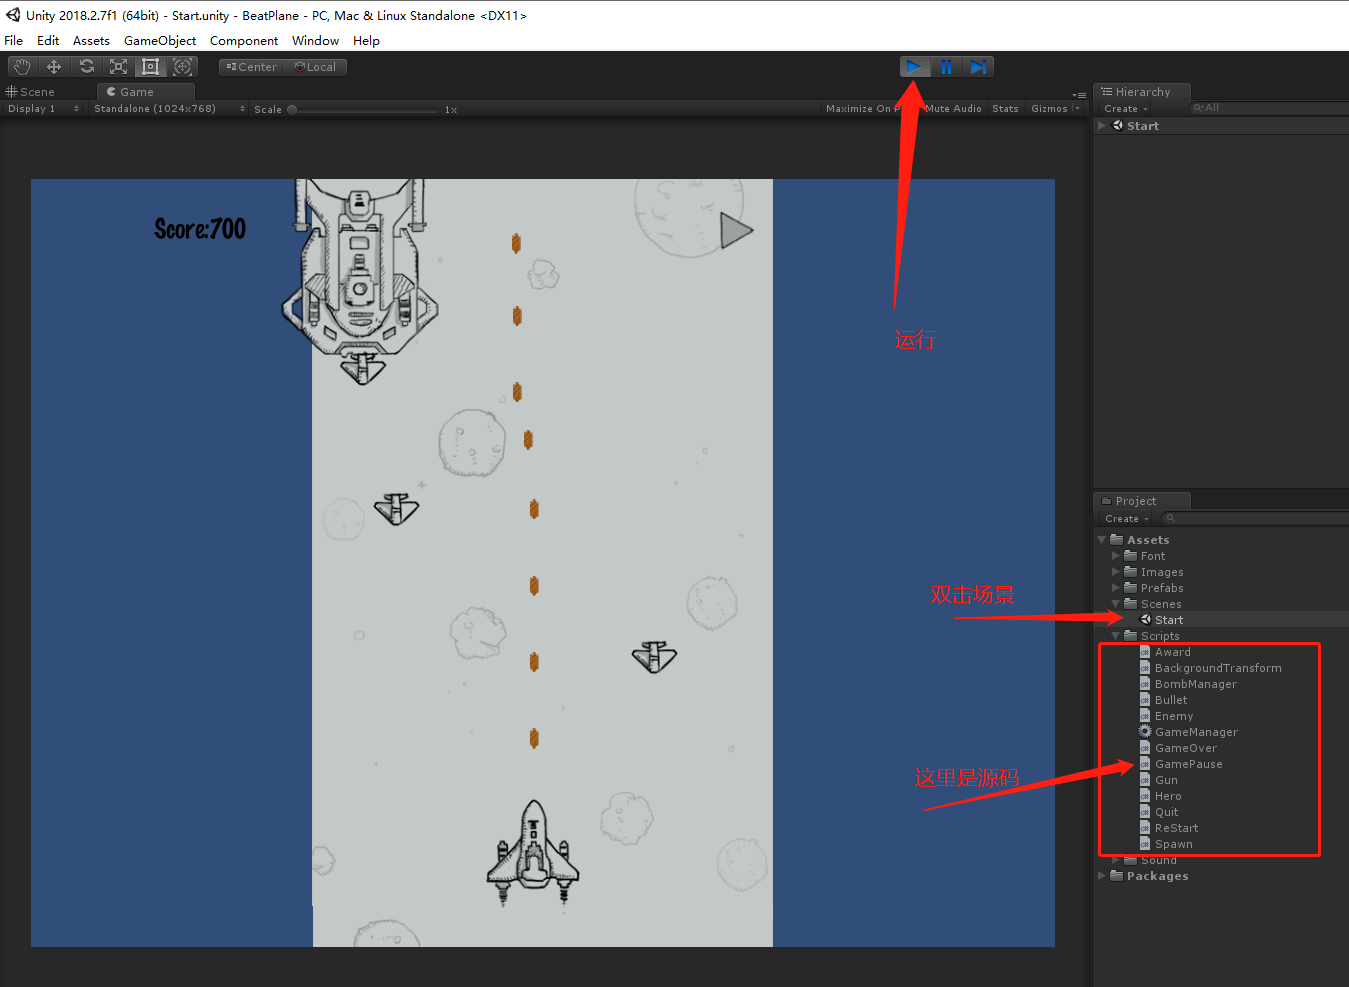The image size is (1349, 987).
Task: Open the Project Create dropdown
Action: [x=1127, y=519]
